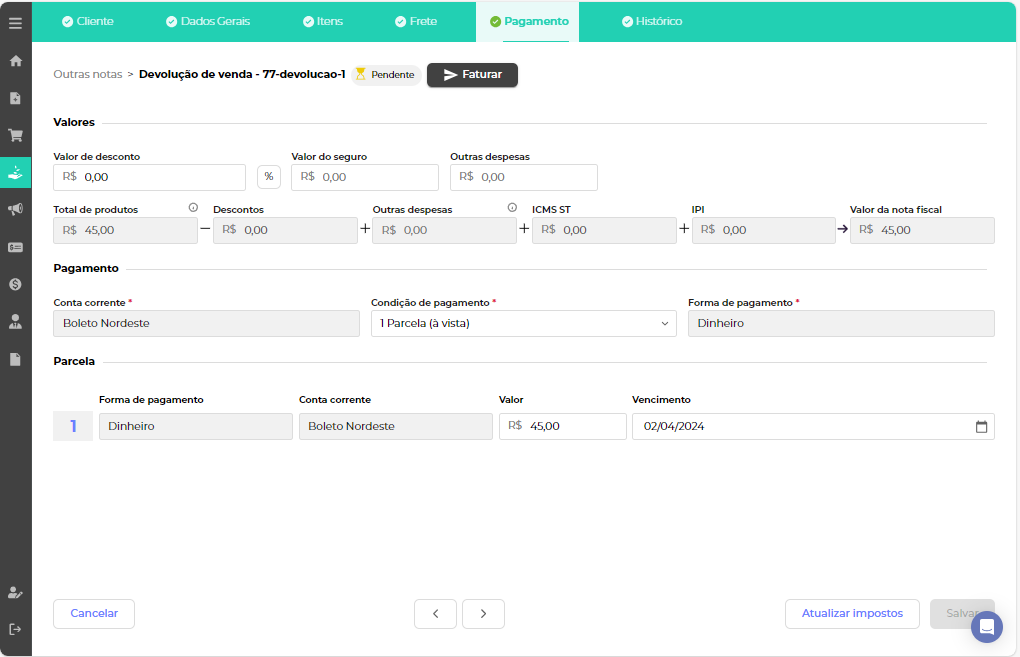Toggle the percent discount mode button
Image resolution: width=1020 pixels, height=657 pixels.
click(268, 177)
